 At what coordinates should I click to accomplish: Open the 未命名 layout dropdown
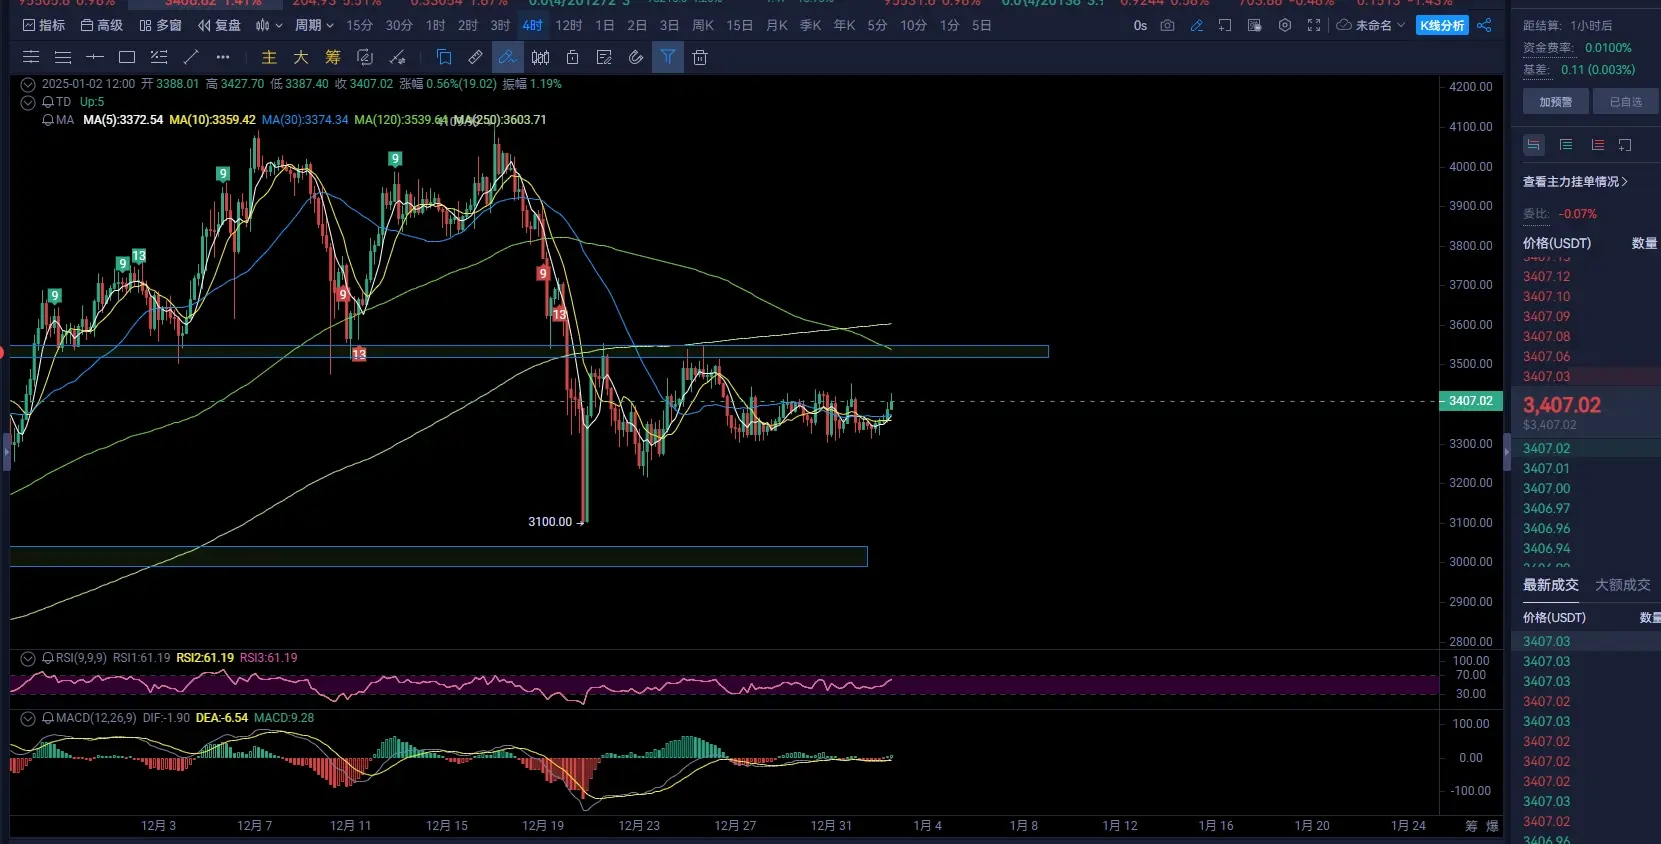click(x=1371, y=25)
